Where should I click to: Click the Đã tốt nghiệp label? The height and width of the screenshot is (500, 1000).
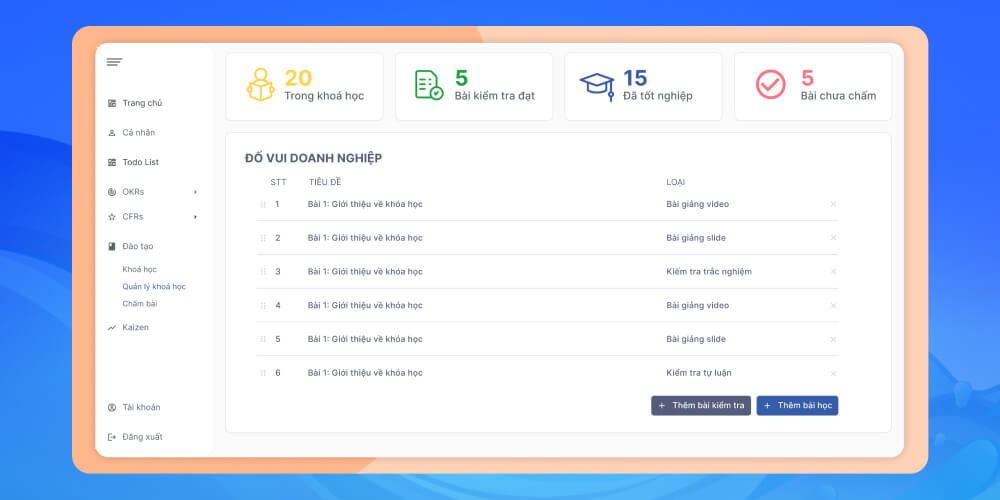pos(658,96)
